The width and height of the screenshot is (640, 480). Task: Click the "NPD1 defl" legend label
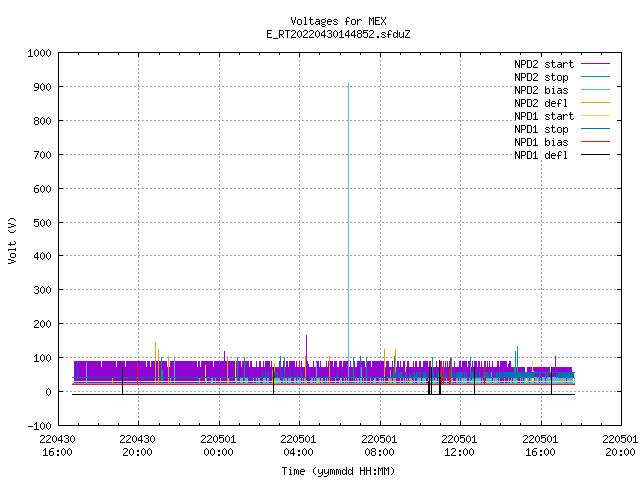pos(541,156)
